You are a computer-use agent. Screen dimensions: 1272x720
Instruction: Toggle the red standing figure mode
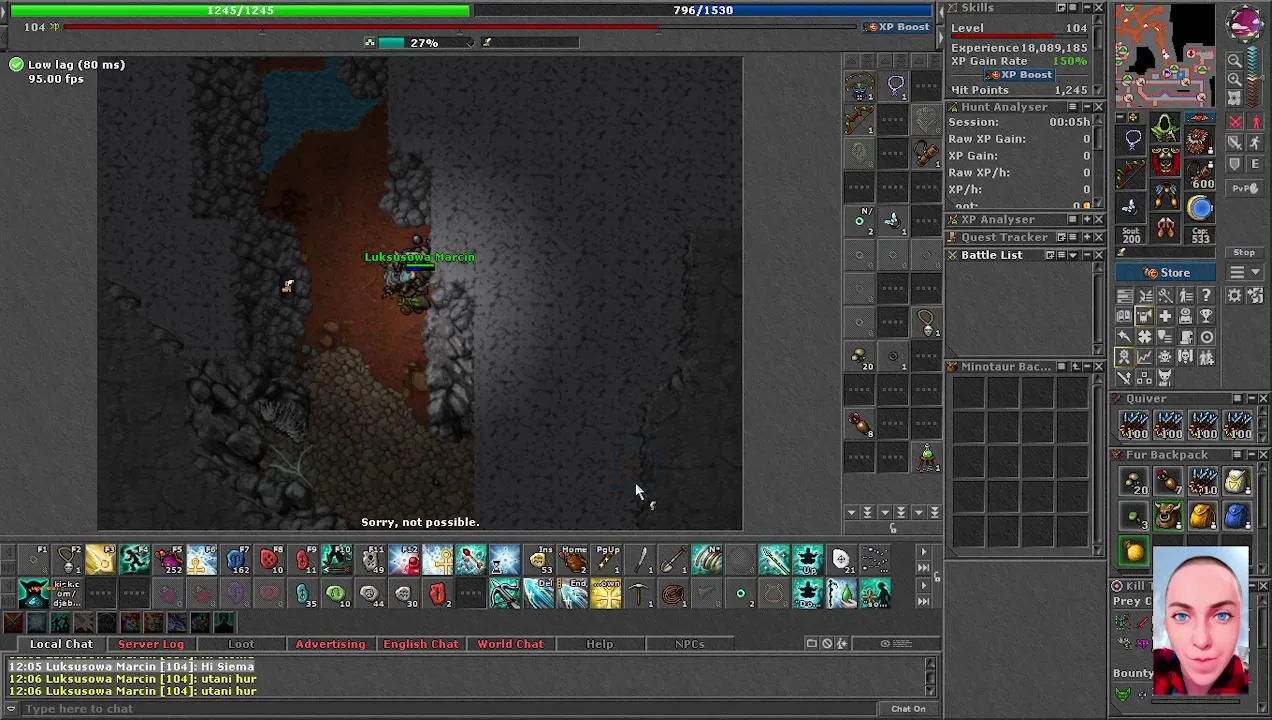1256,122
